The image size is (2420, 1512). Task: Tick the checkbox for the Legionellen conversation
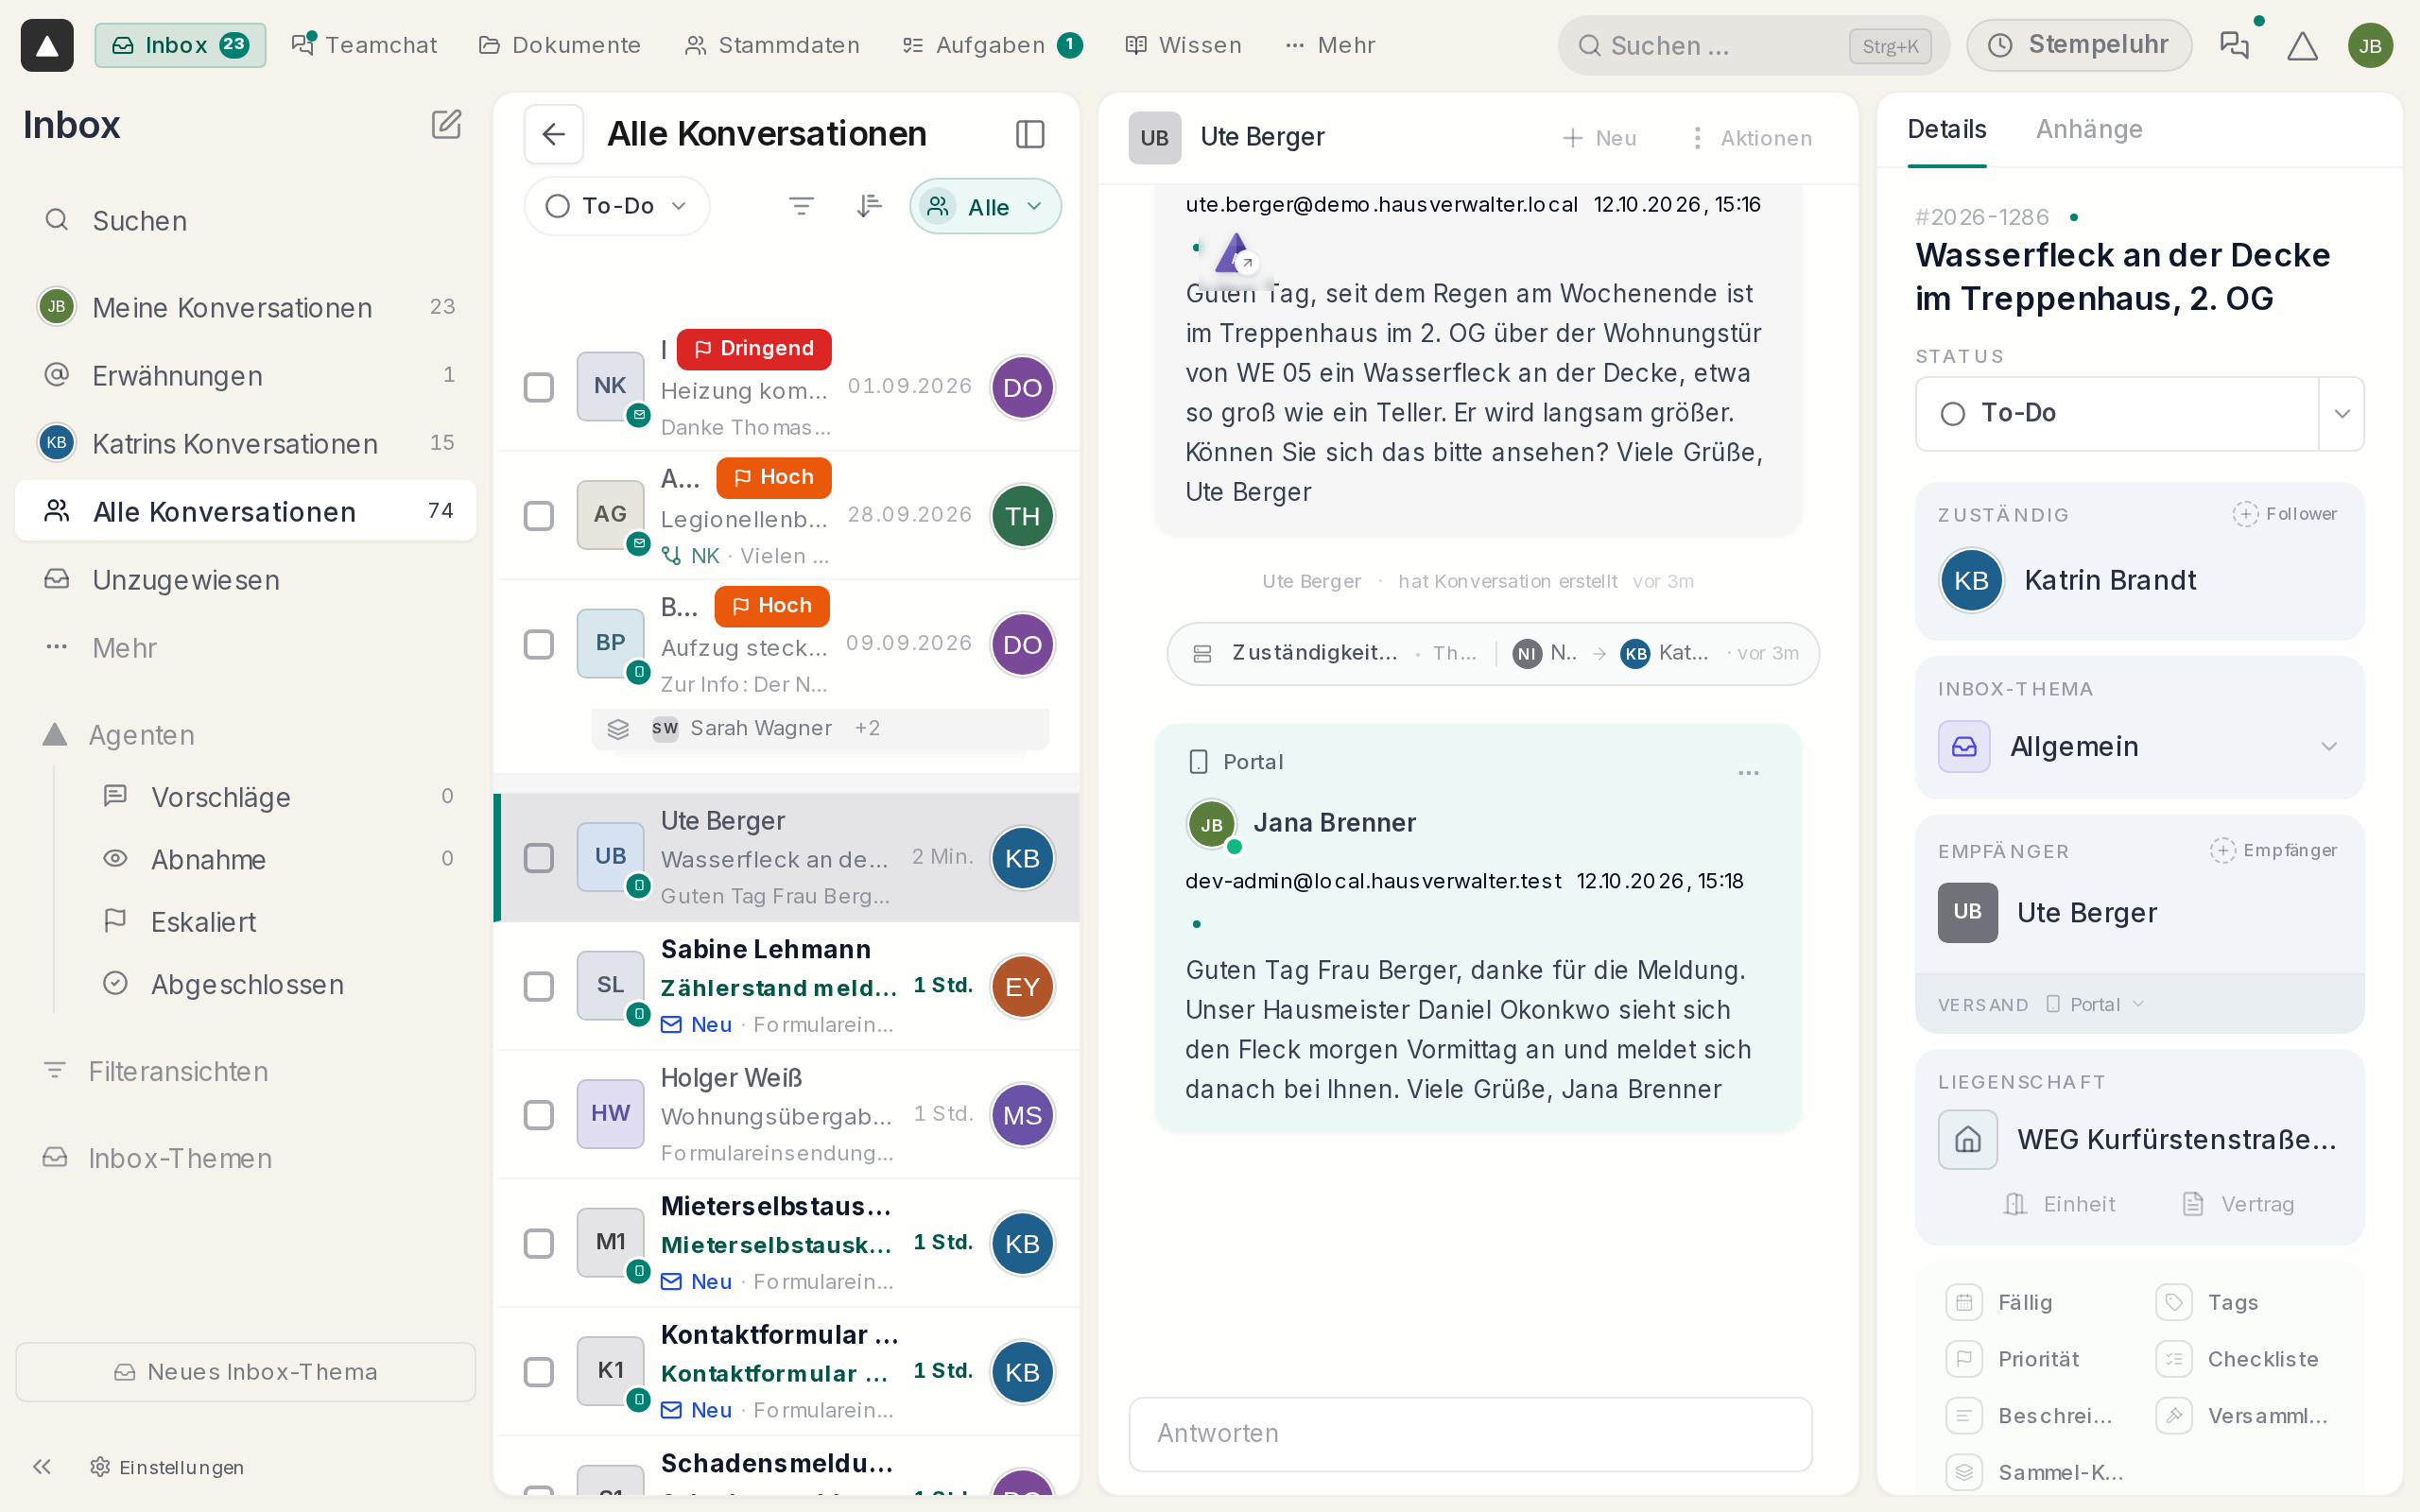click(x=539, y=516)
